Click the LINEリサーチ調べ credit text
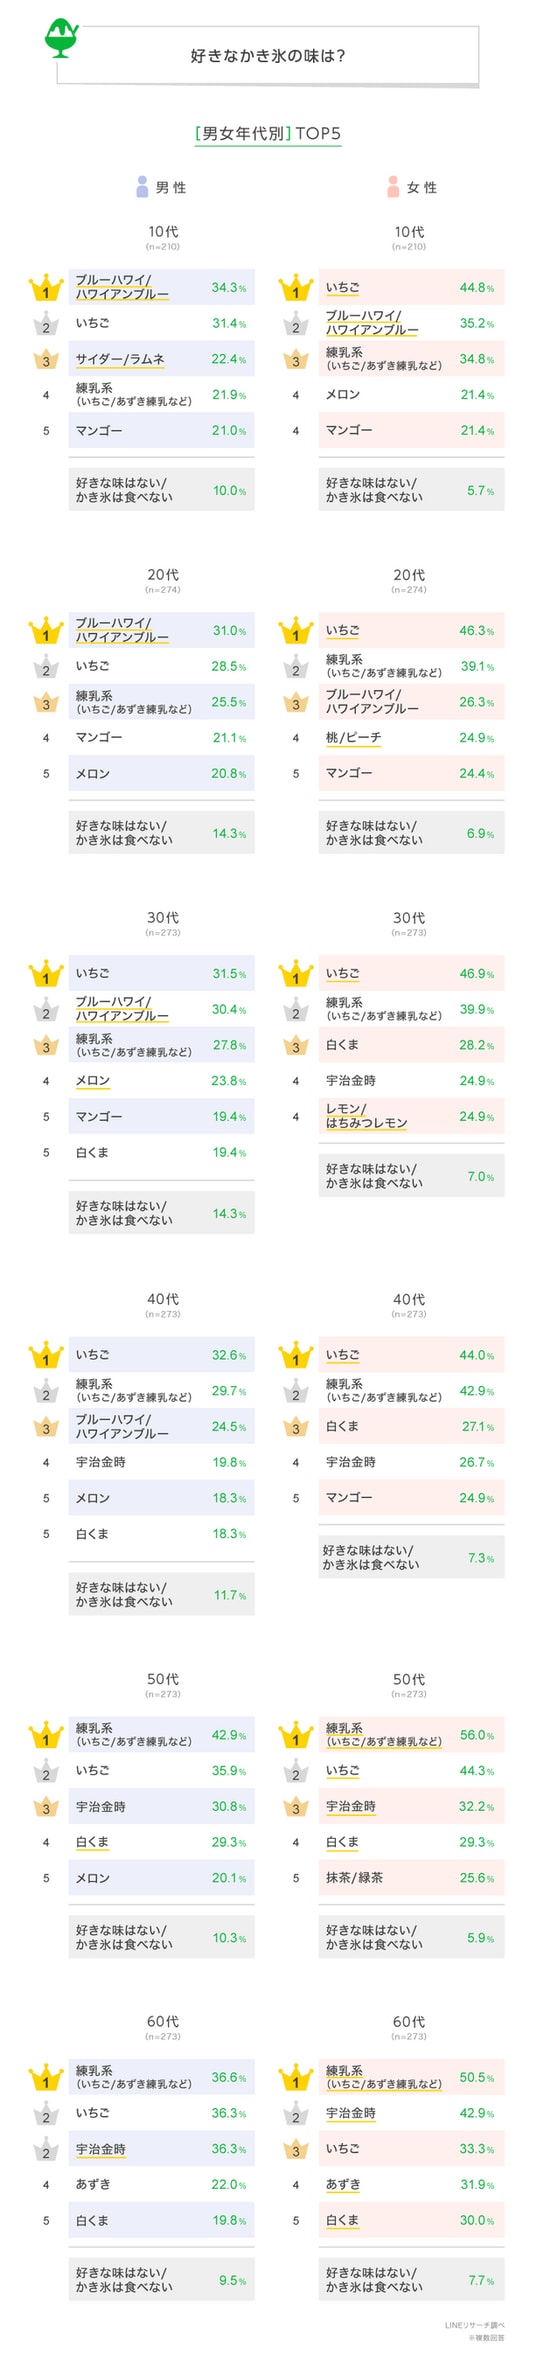This screenshot has height=2361, width=536. coord(475,2326)
